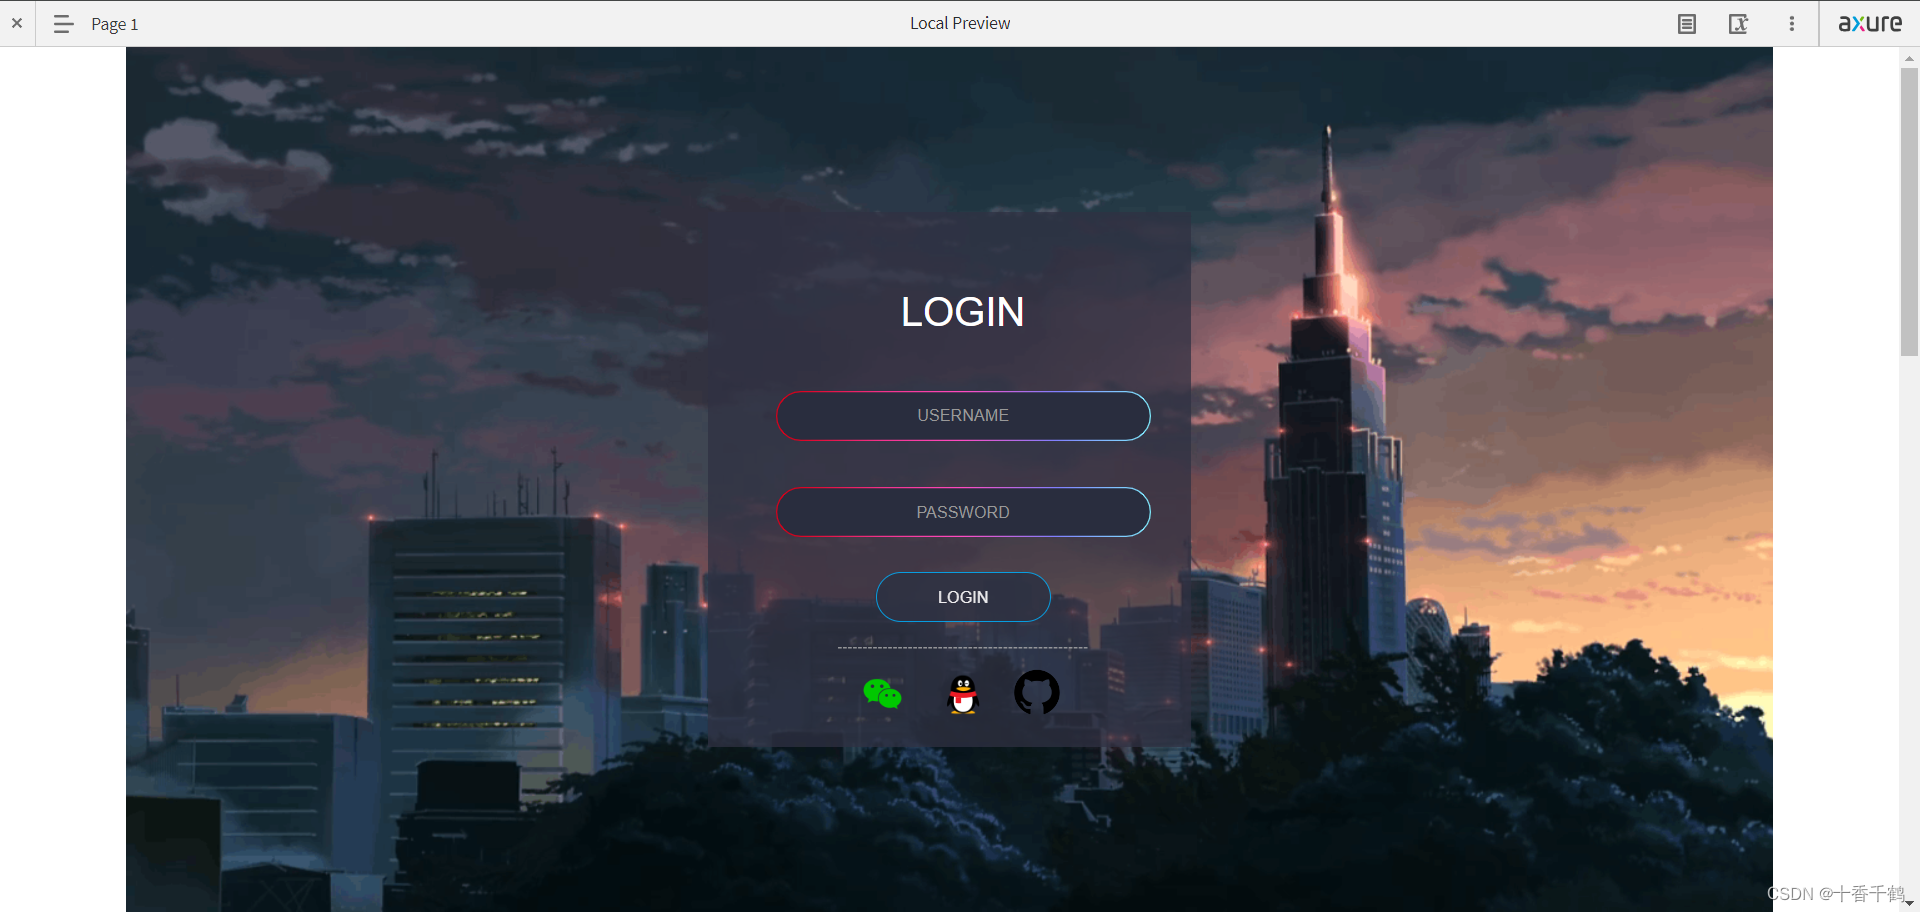Screen dimensions: 1920x912
Task: Open the documentation notes icon
Action: 1687,24
